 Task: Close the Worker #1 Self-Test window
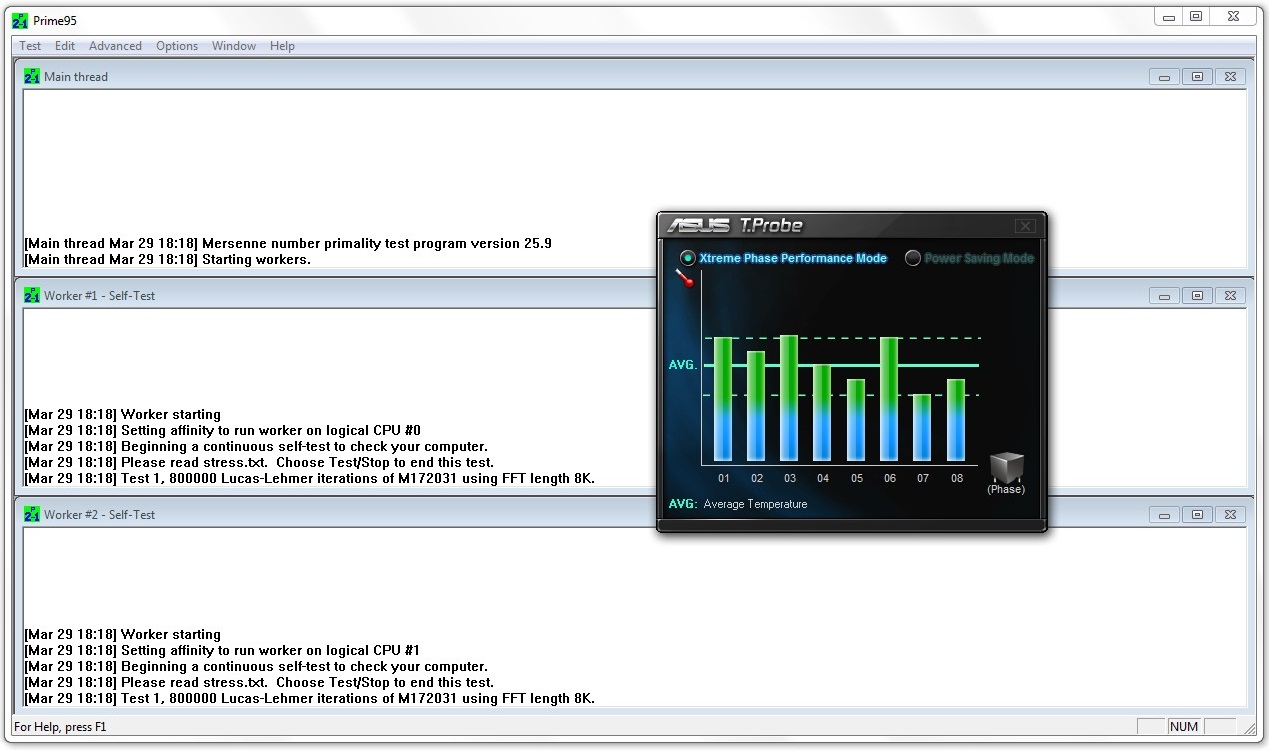click(x=1230, y=296)
